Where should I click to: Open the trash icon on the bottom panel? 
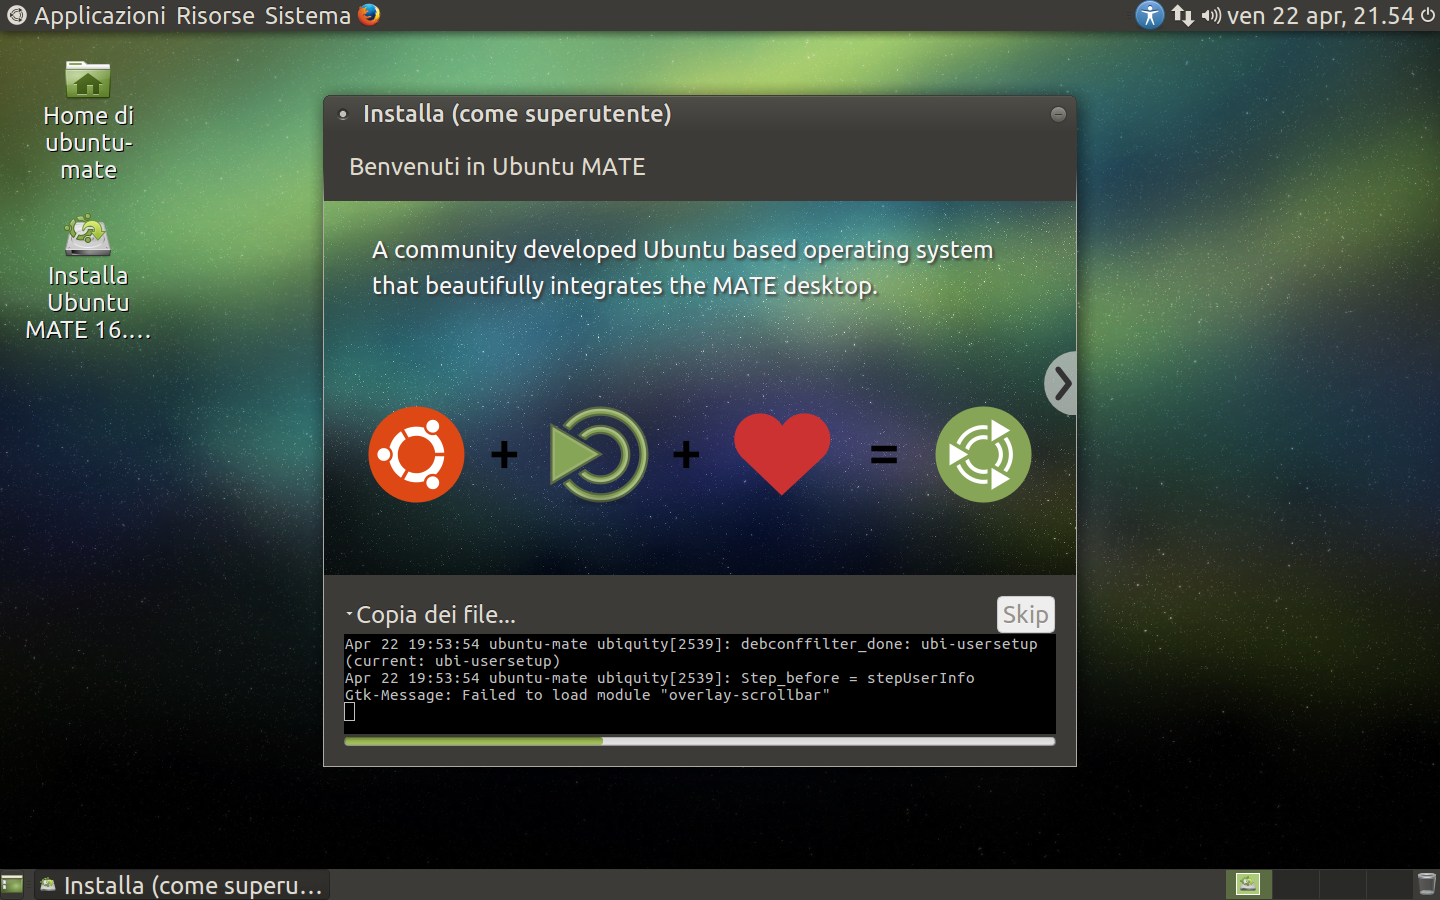1427,884
